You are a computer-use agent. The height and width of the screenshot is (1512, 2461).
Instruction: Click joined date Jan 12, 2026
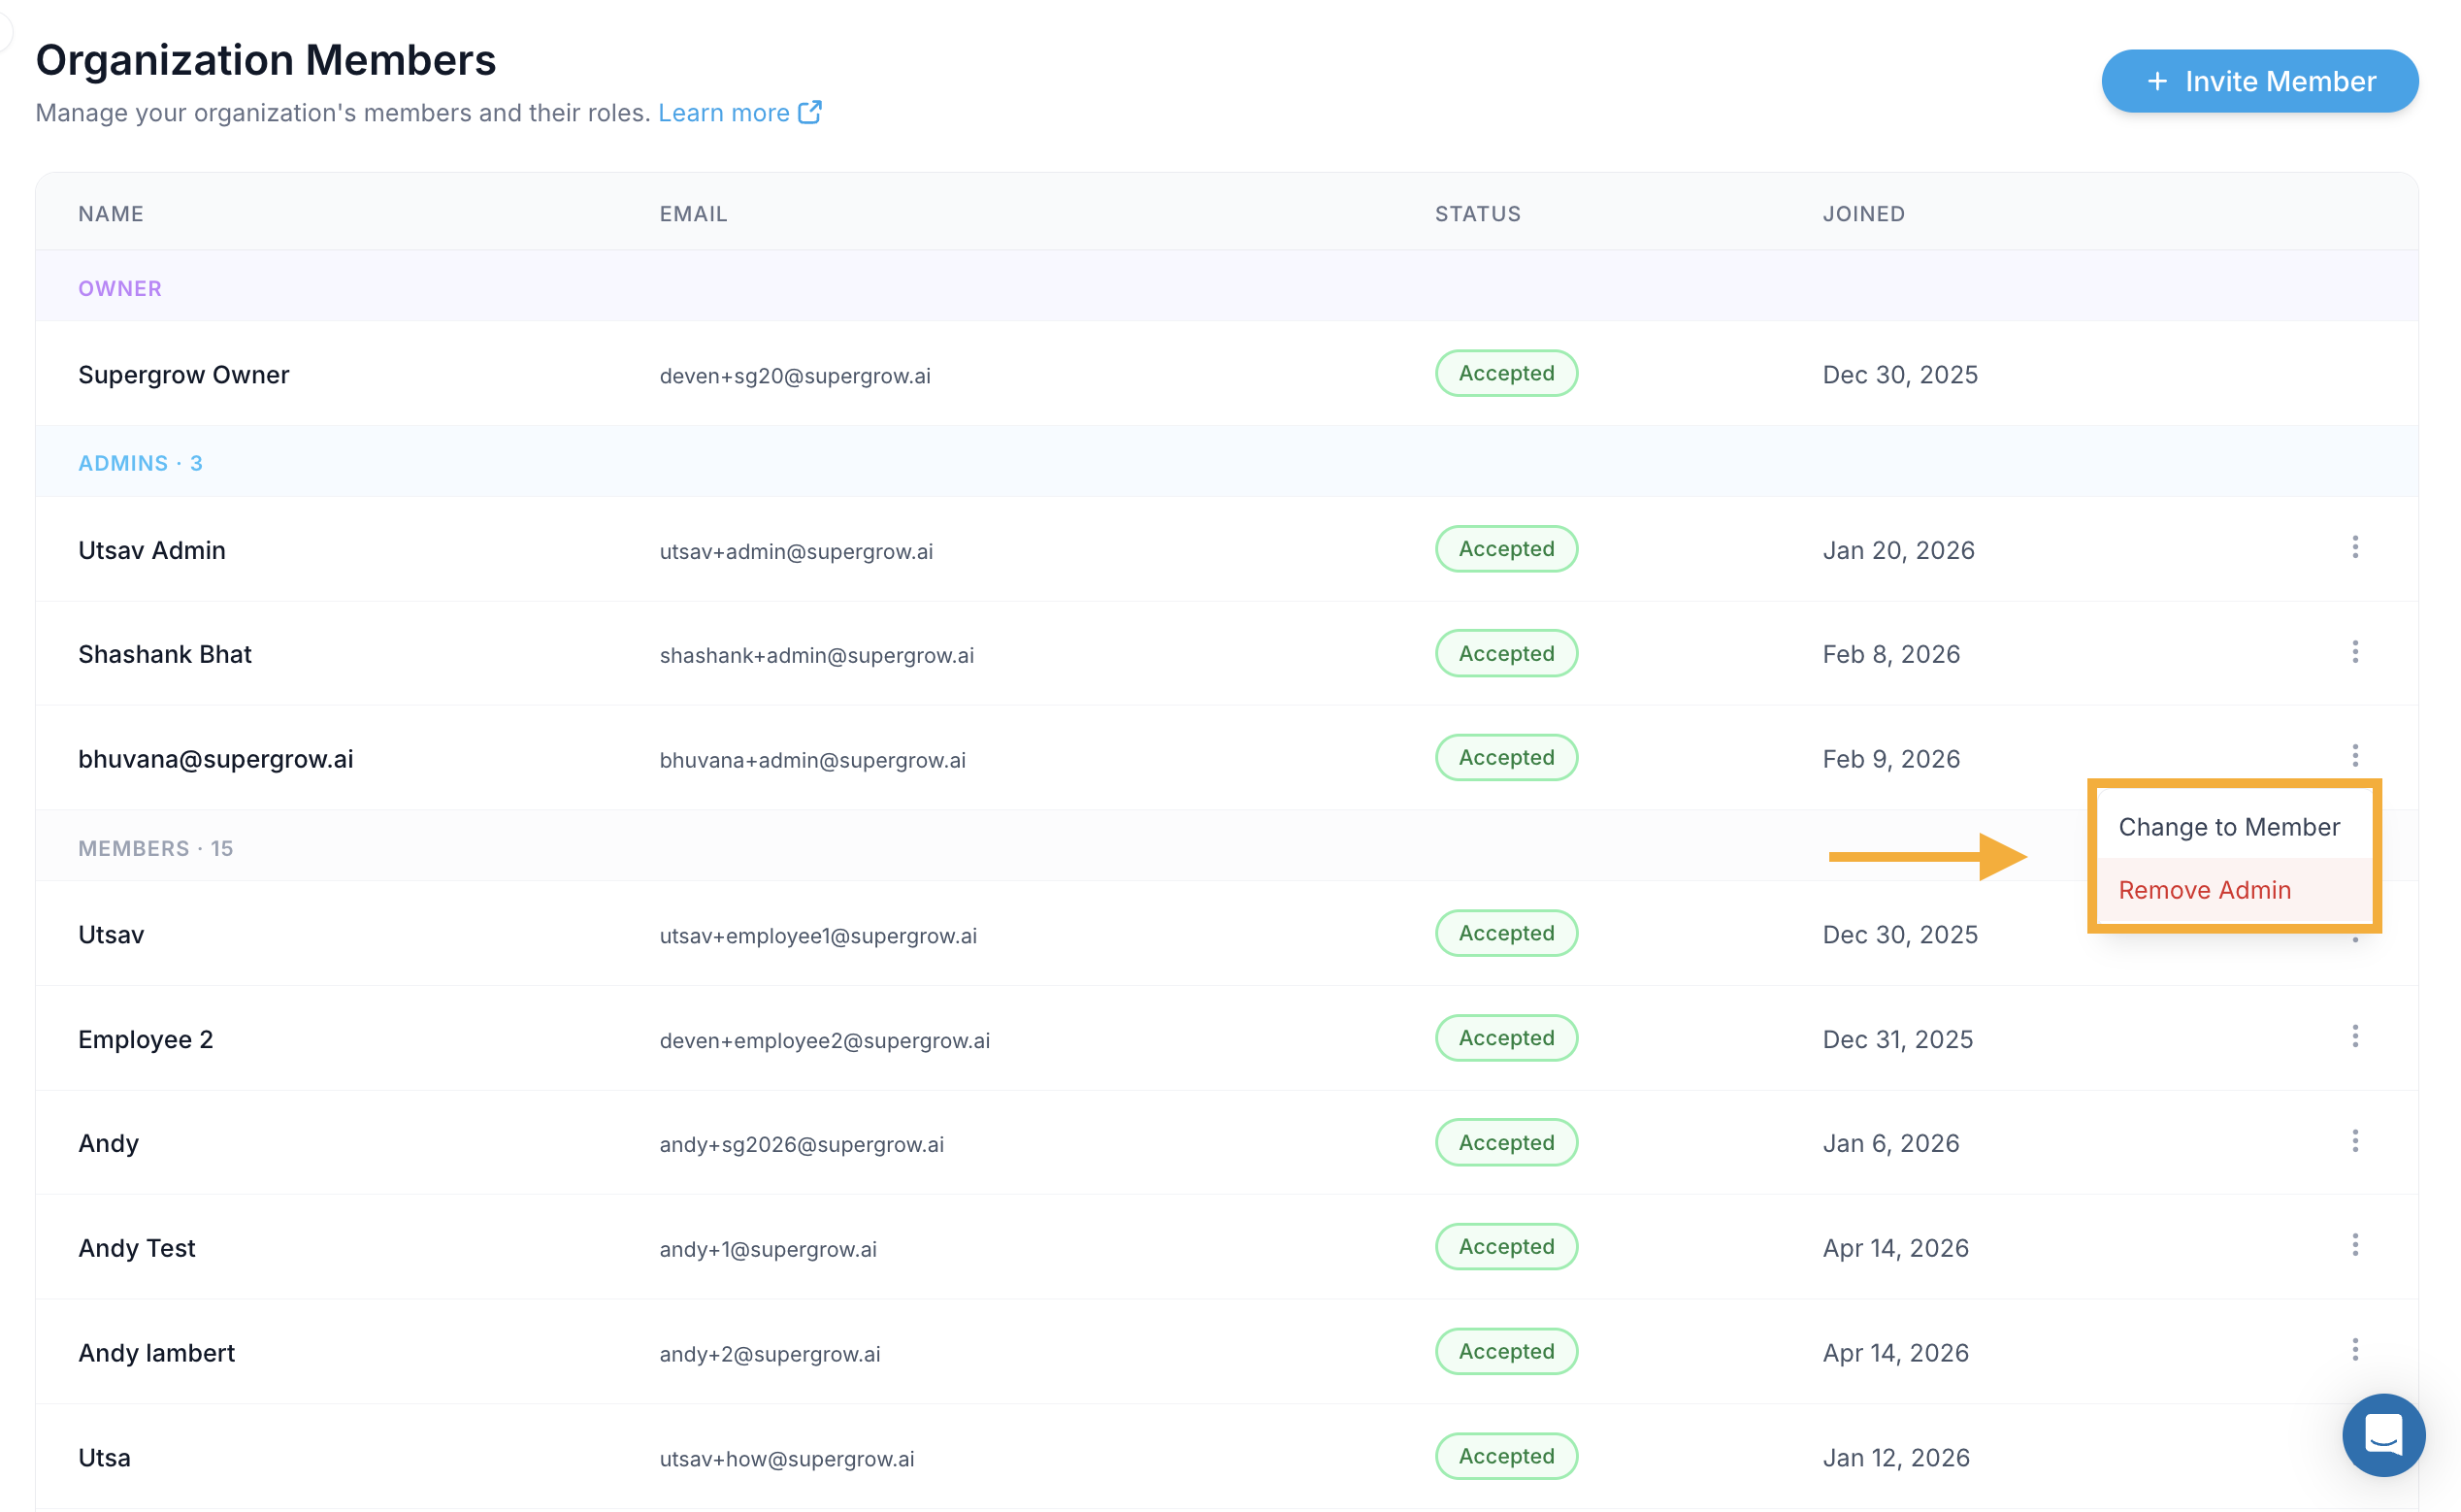coord(1896,1457)
